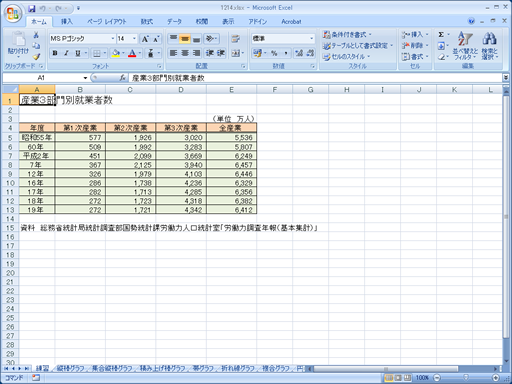Toggle middle vertical alignment
Image resolution: width=512 pixels, height=384 pixels.
[x=185, y=39]
